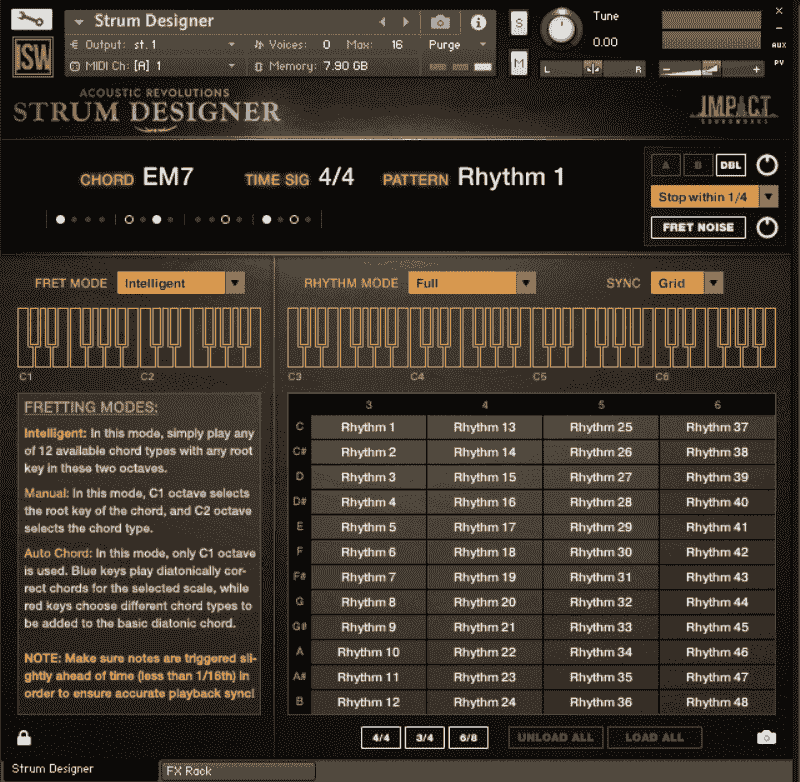800x782 pixels.
Task: Mute the instrument with the M button
Action: click(518, 62)
